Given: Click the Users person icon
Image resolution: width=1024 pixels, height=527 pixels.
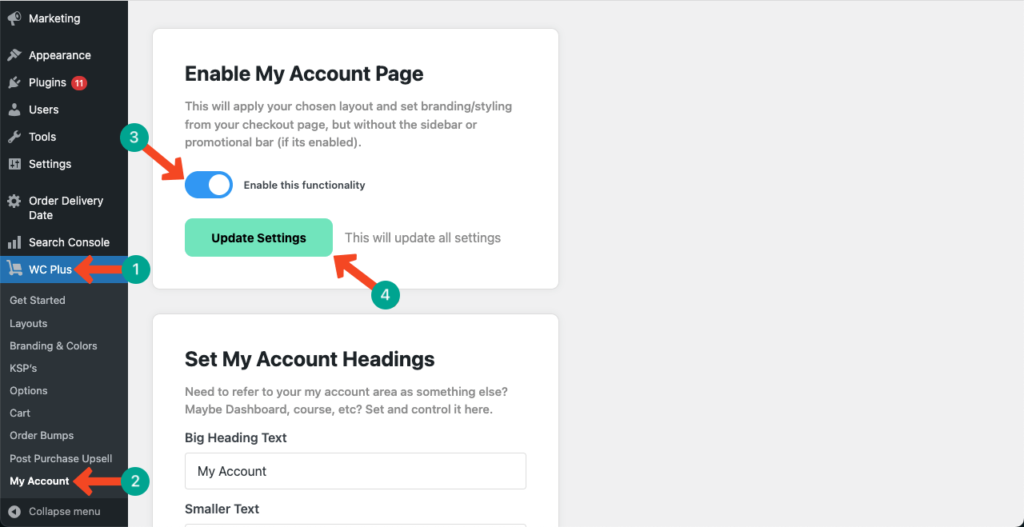Looking at the screenshot, I should coord(14,110).
